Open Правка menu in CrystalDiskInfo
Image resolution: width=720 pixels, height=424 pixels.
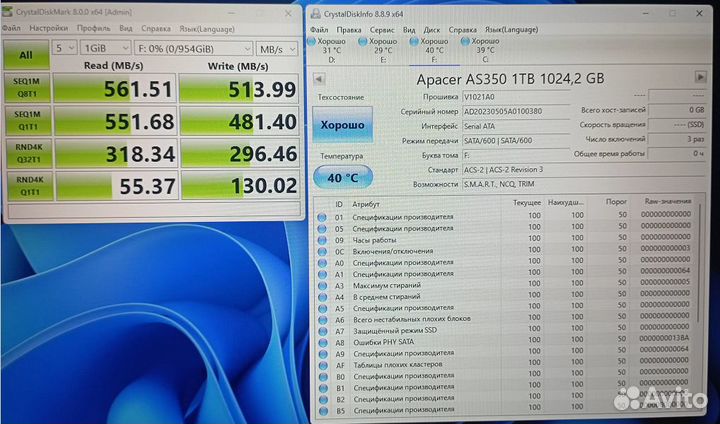click(x=349, y=30)
